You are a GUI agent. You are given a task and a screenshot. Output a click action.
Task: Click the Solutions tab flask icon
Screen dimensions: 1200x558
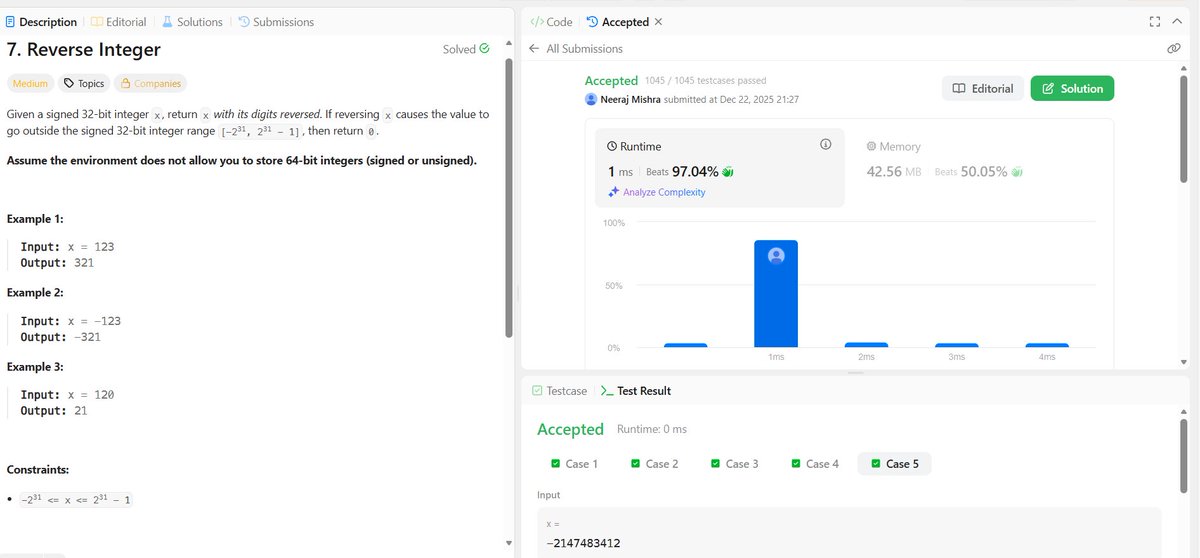click(167, 22)
